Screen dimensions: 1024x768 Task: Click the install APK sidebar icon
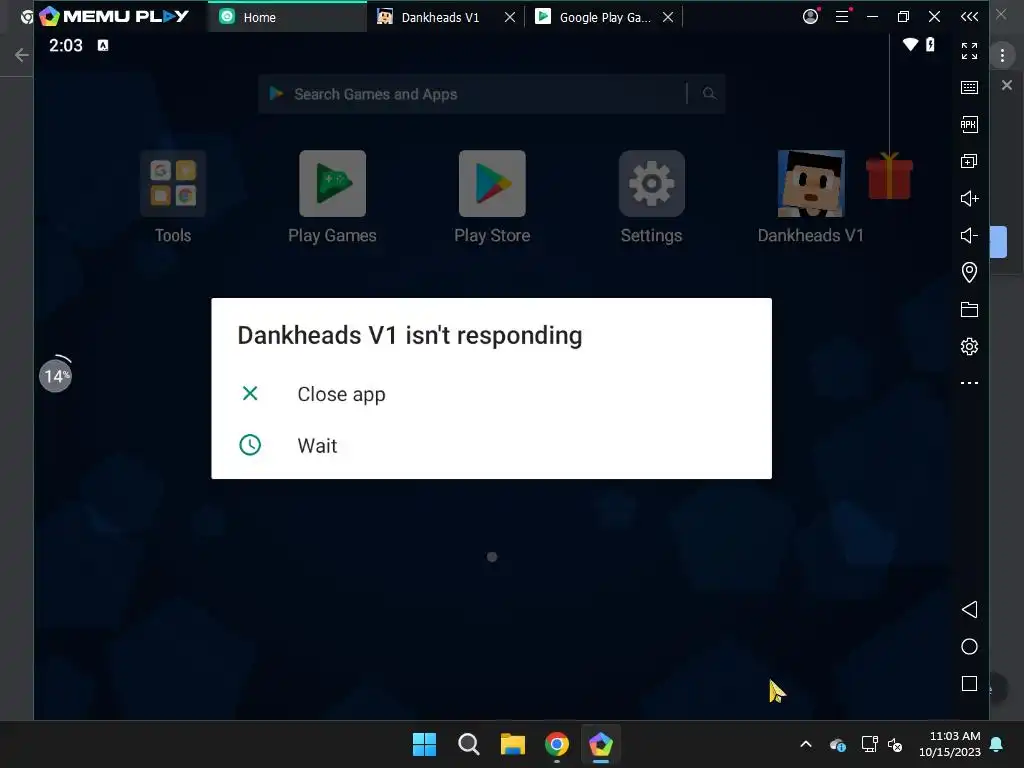pyautogui.click(x=969, y=124)
